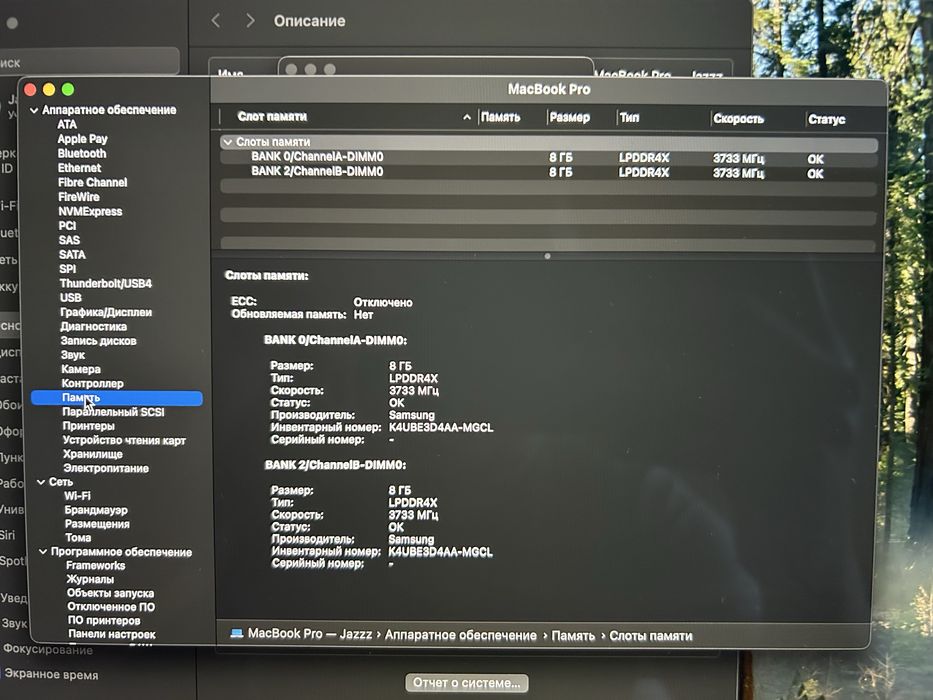Select Размещения under Сеть
The image size is (933, 700).
[97, 524]
